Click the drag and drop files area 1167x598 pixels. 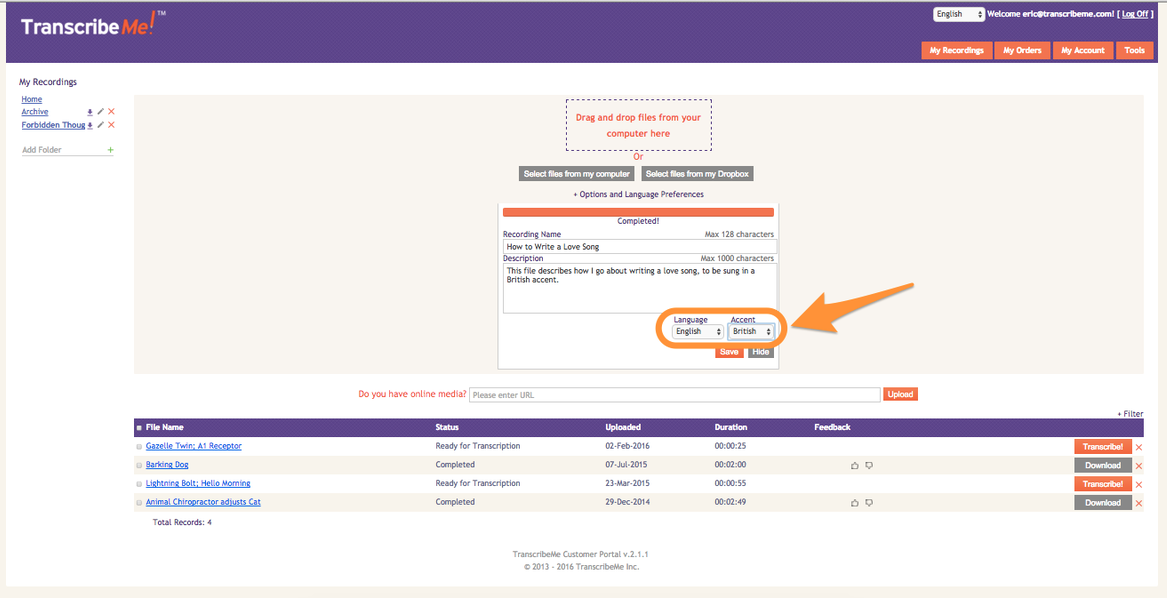click(x=638, y=125)
